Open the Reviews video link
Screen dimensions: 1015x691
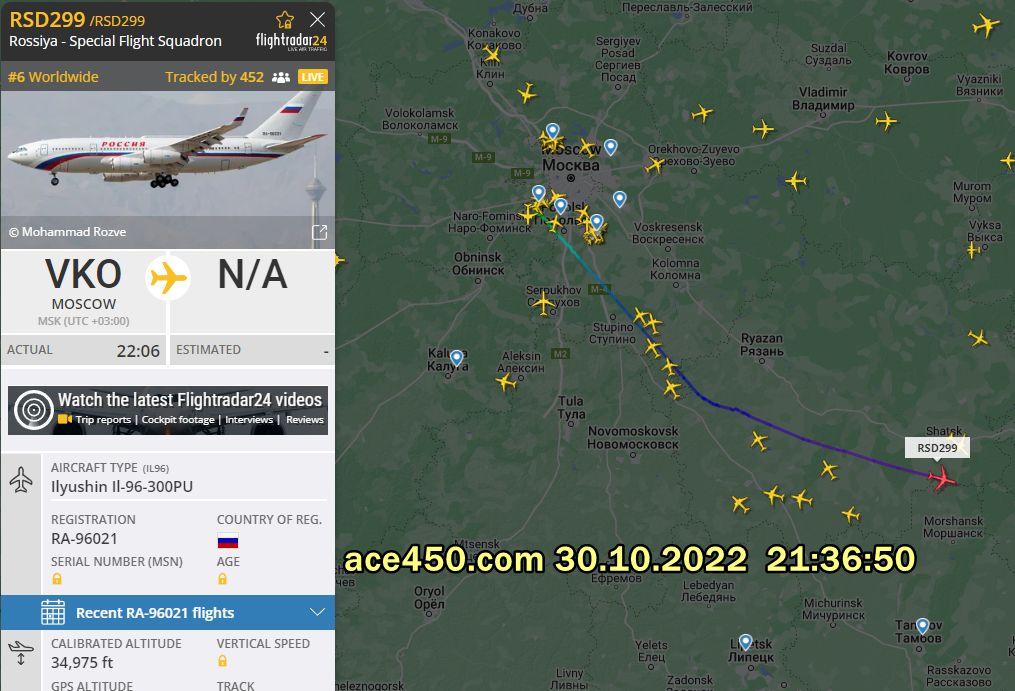click(x=305, y=420)
